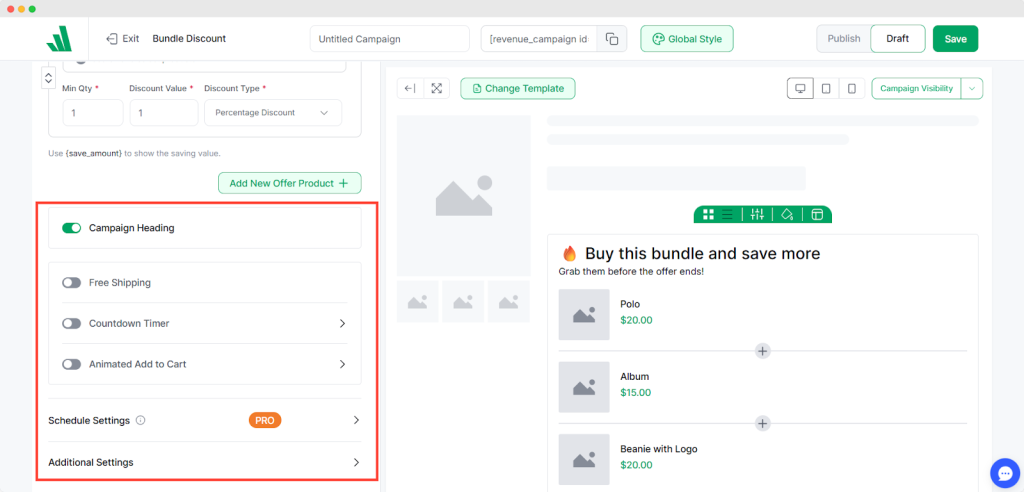Click the Album $15.00 price
The width and height of the screenshot is (1024, 492).
(636, 393)
